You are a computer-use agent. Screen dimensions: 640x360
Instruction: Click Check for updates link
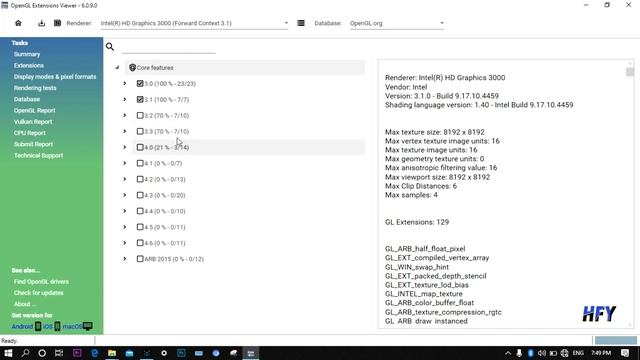coord(38,293)
